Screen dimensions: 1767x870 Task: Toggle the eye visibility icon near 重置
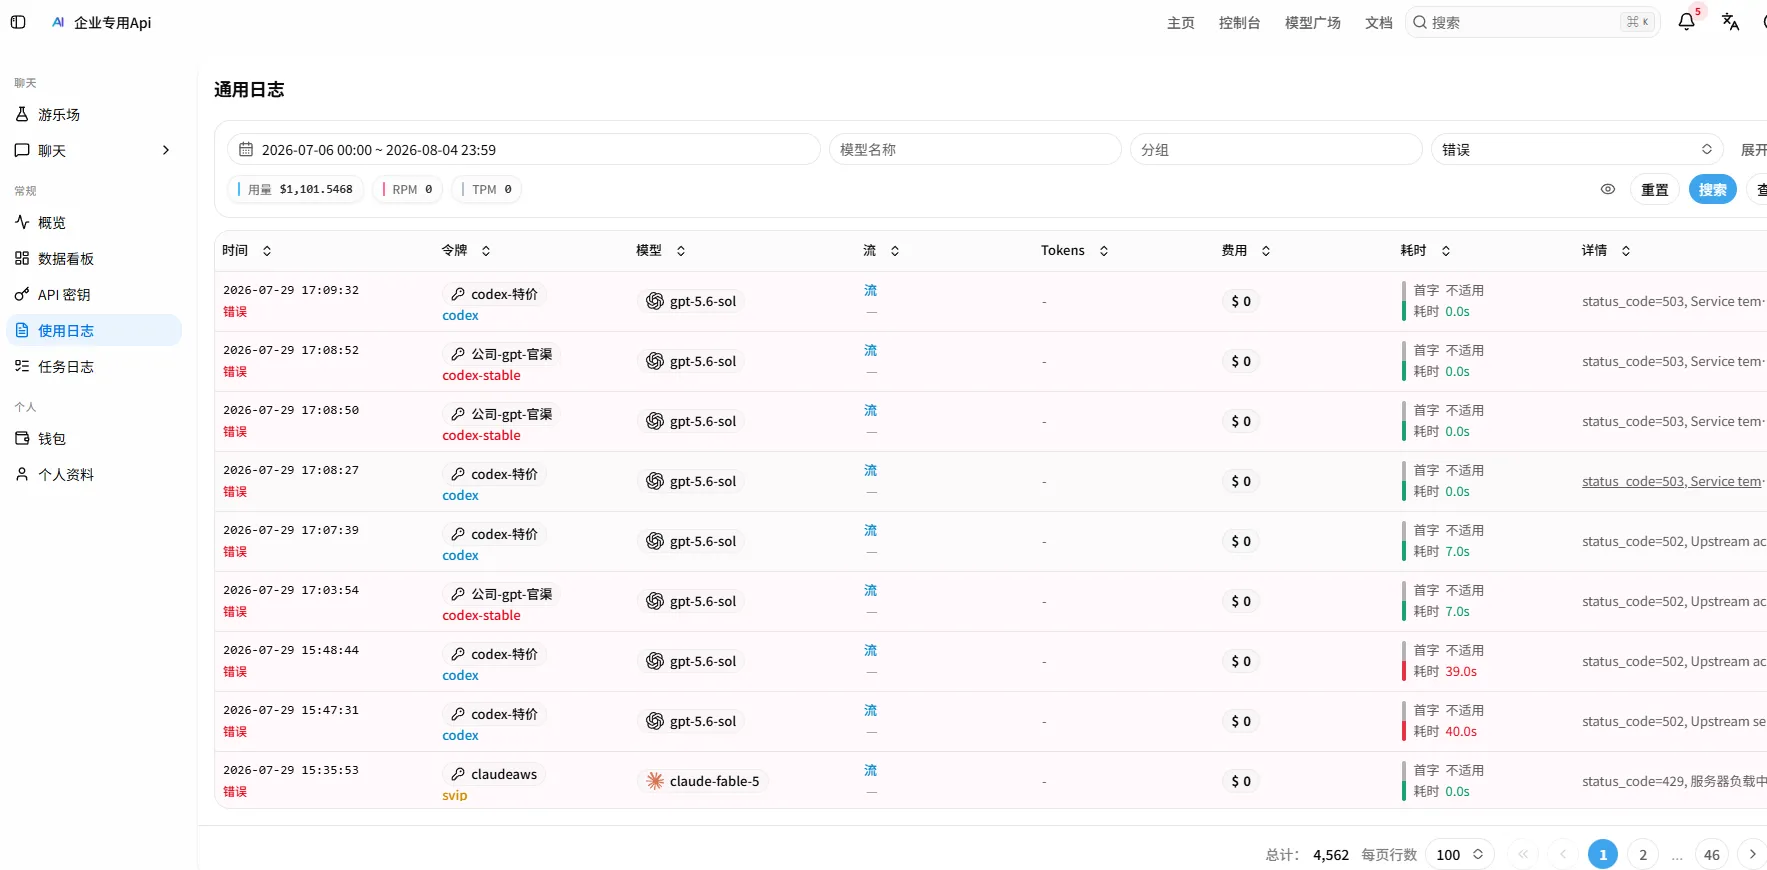click(1608, 189)
